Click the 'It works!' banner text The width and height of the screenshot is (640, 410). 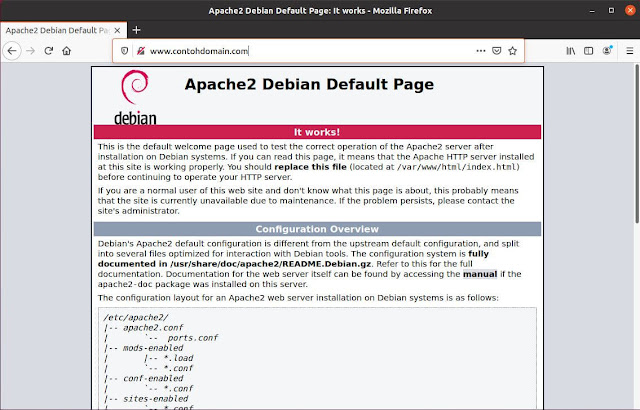tap(317, 132)
